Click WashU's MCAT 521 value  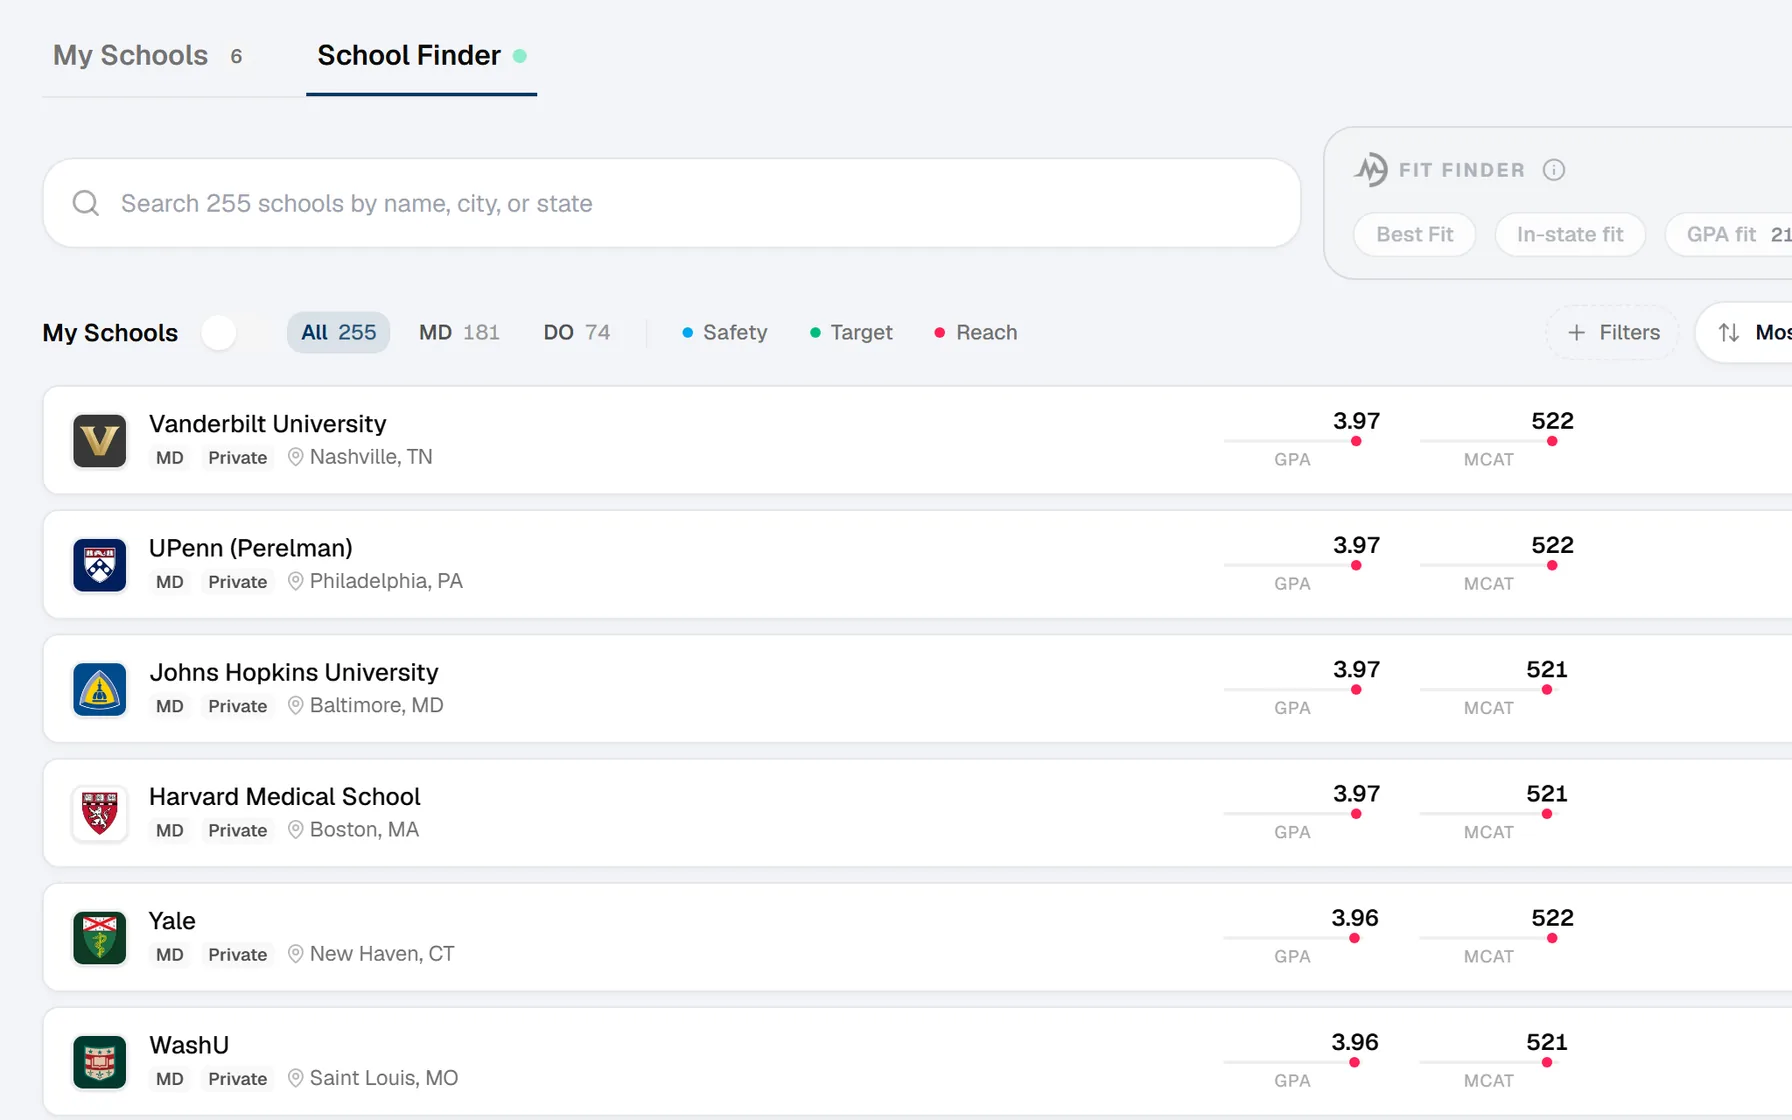(x=1546, y=1042)
